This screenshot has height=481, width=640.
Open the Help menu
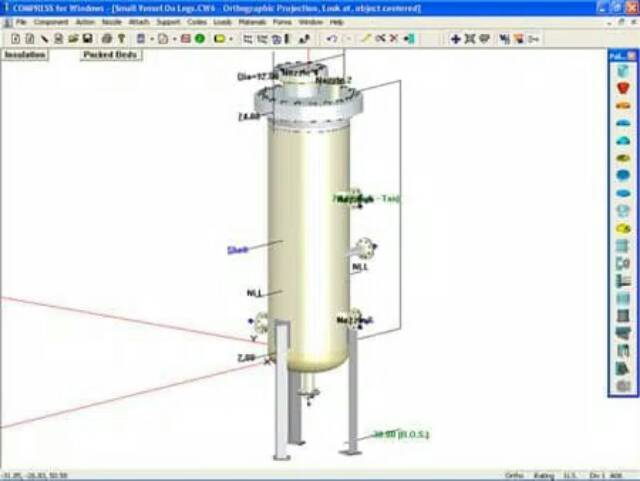point(336,22)
